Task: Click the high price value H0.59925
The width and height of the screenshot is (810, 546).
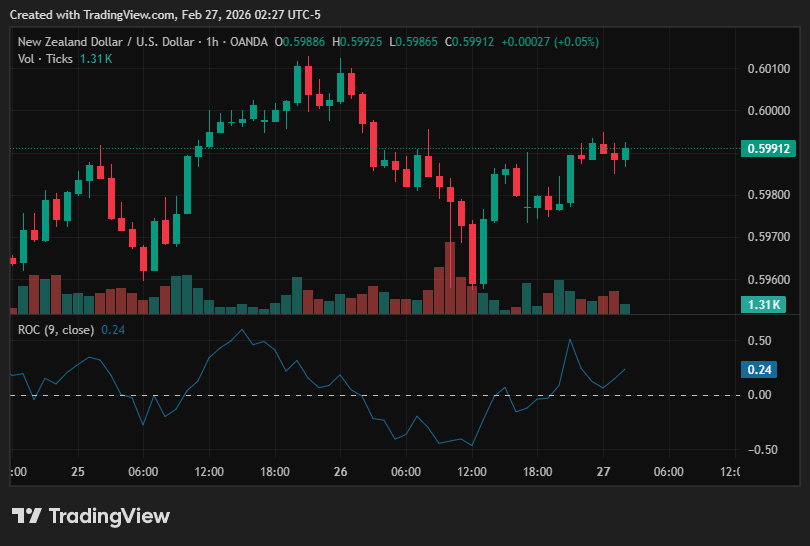Action: (x=357, y=42)
